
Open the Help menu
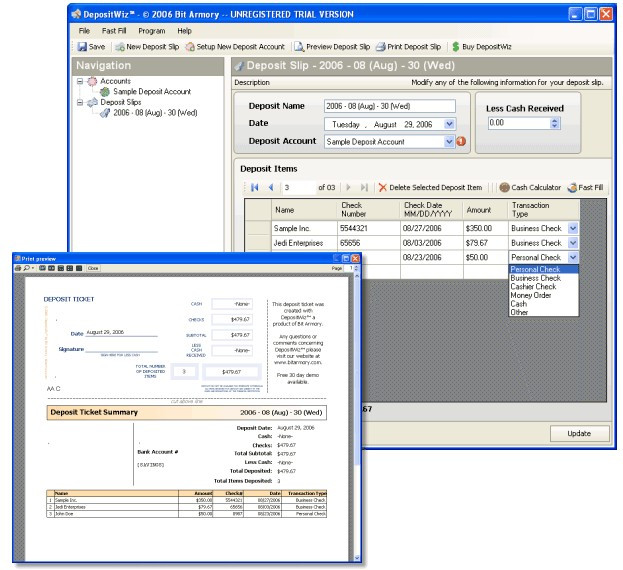(x=184, y=31)
